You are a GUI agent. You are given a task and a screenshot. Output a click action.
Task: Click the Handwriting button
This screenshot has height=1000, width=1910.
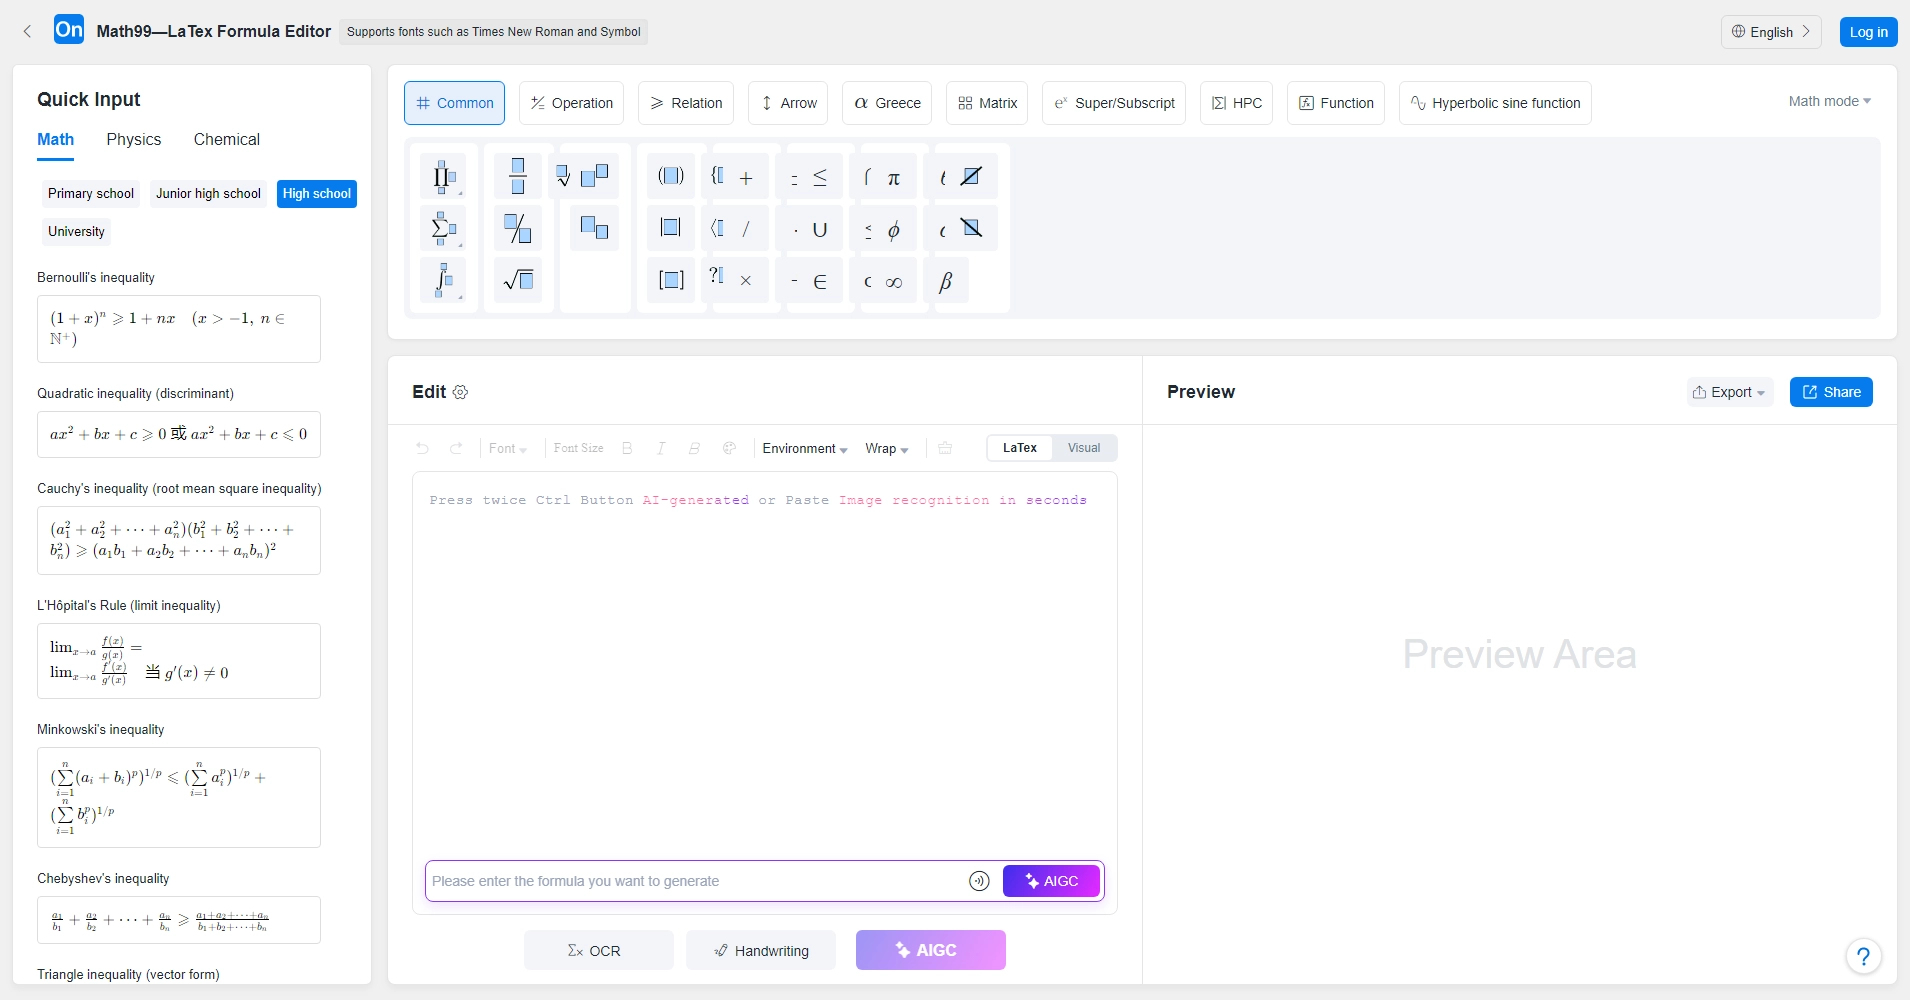761,950
